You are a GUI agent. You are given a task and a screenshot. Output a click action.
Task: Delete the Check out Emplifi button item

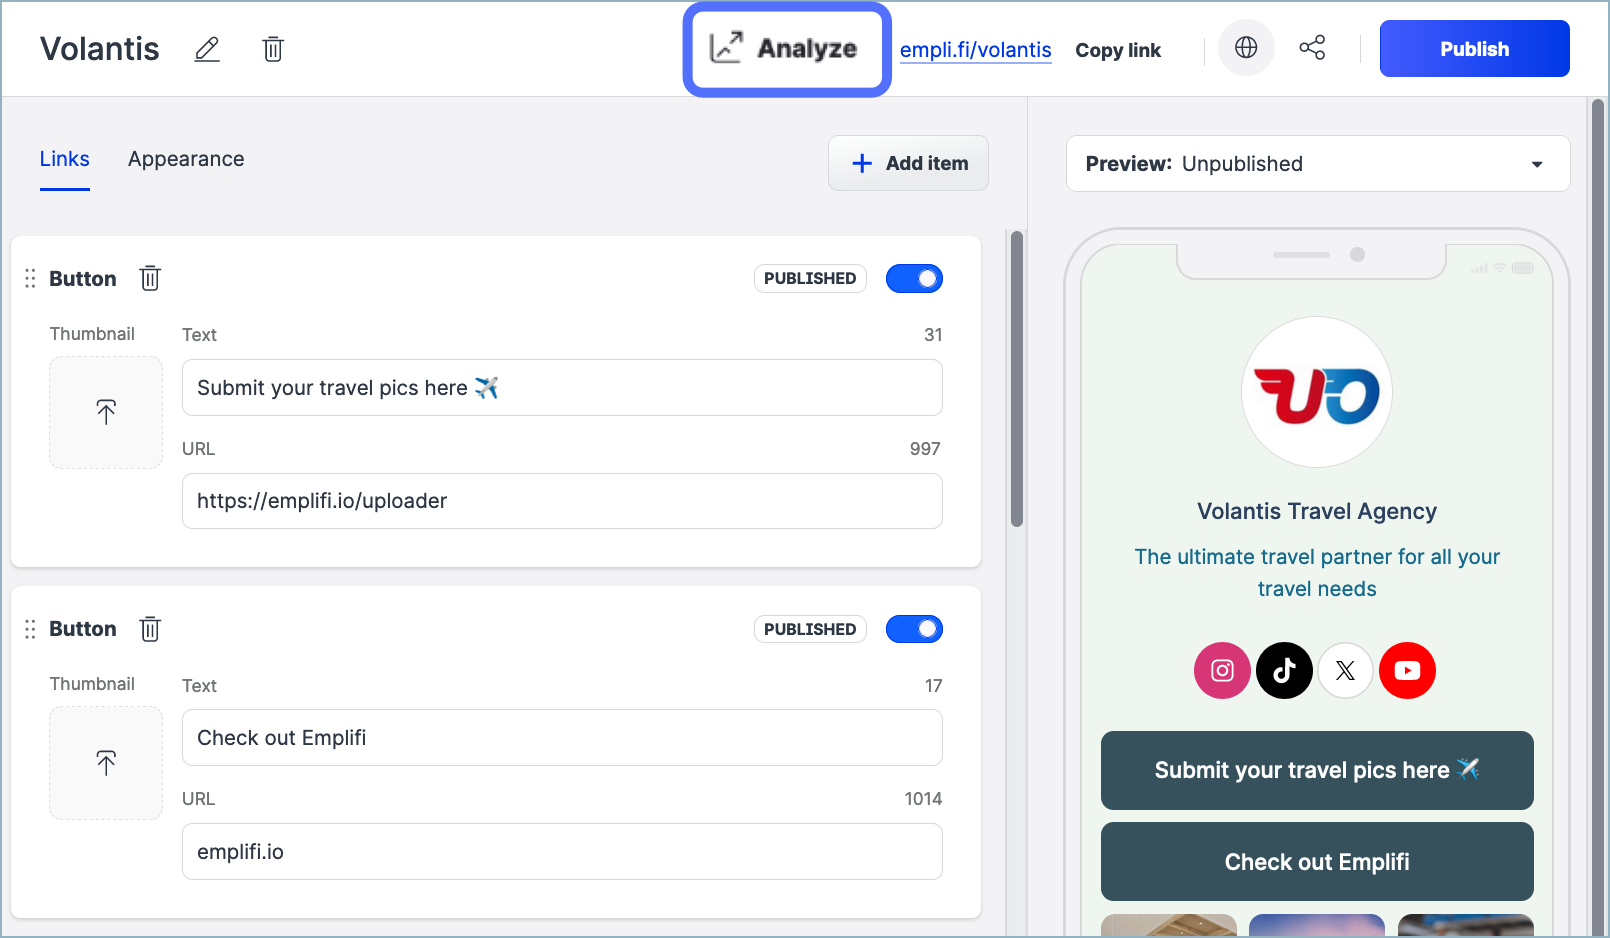coord(150,629)
